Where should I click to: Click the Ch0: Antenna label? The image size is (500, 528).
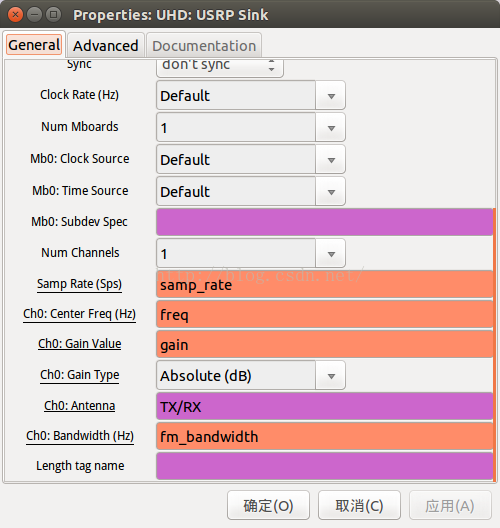(79, 406)
